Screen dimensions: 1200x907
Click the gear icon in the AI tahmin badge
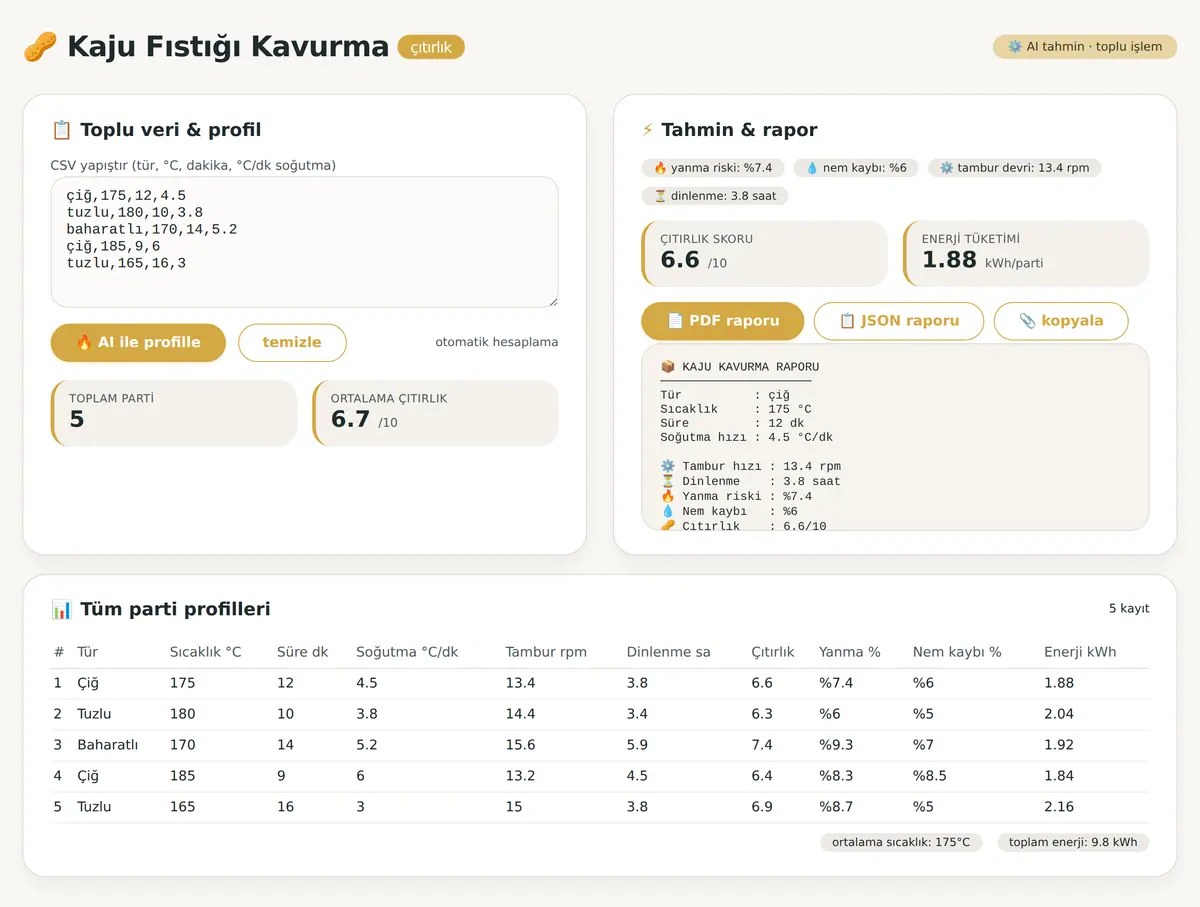[1014, 47]
